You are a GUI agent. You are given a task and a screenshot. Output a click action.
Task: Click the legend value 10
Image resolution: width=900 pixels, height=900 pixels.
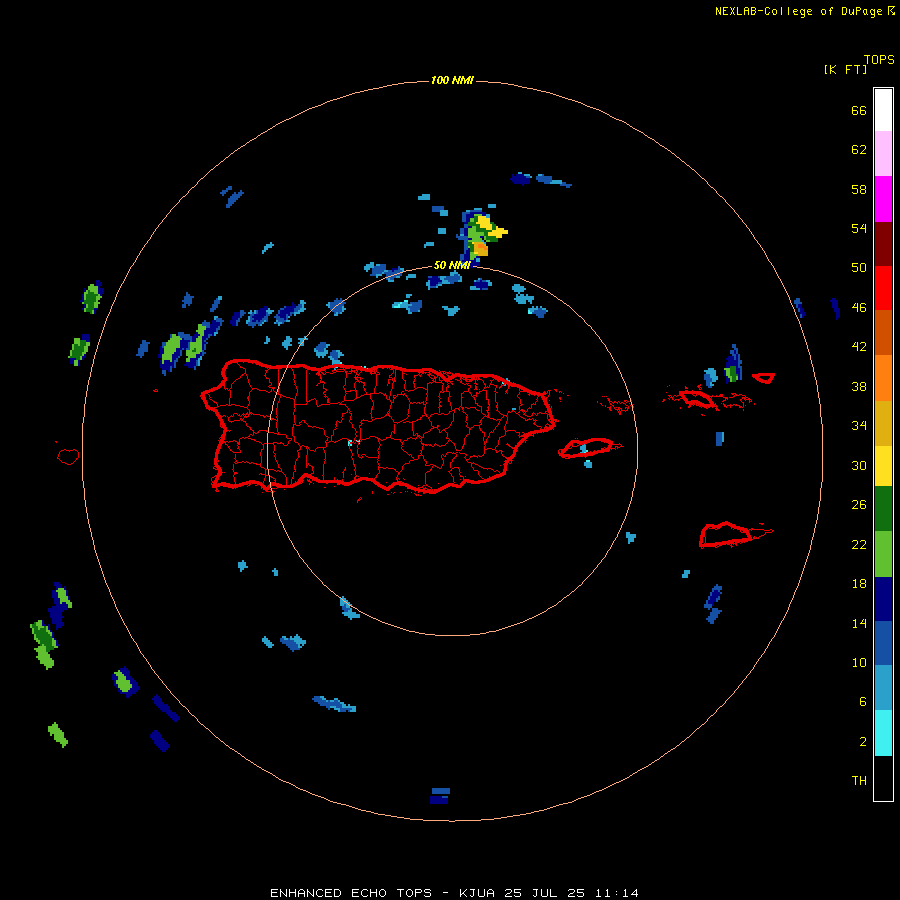pos(859,662)
